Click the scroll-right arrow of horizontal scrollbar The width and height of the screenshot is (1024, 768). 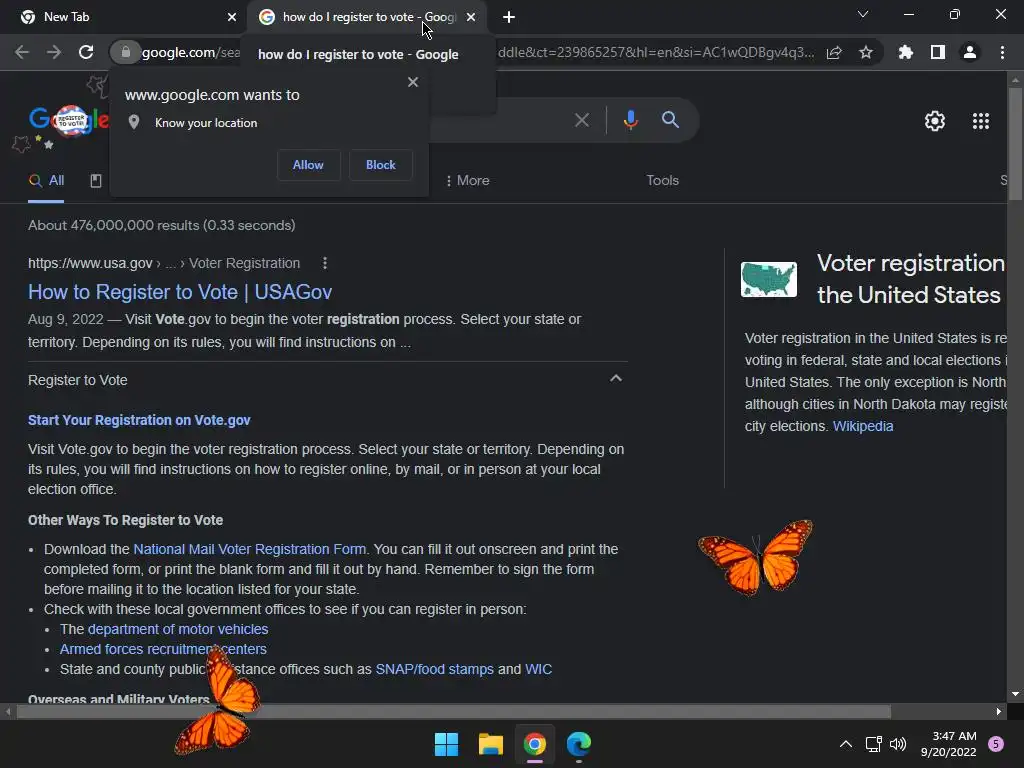click(x=999, y=711)
